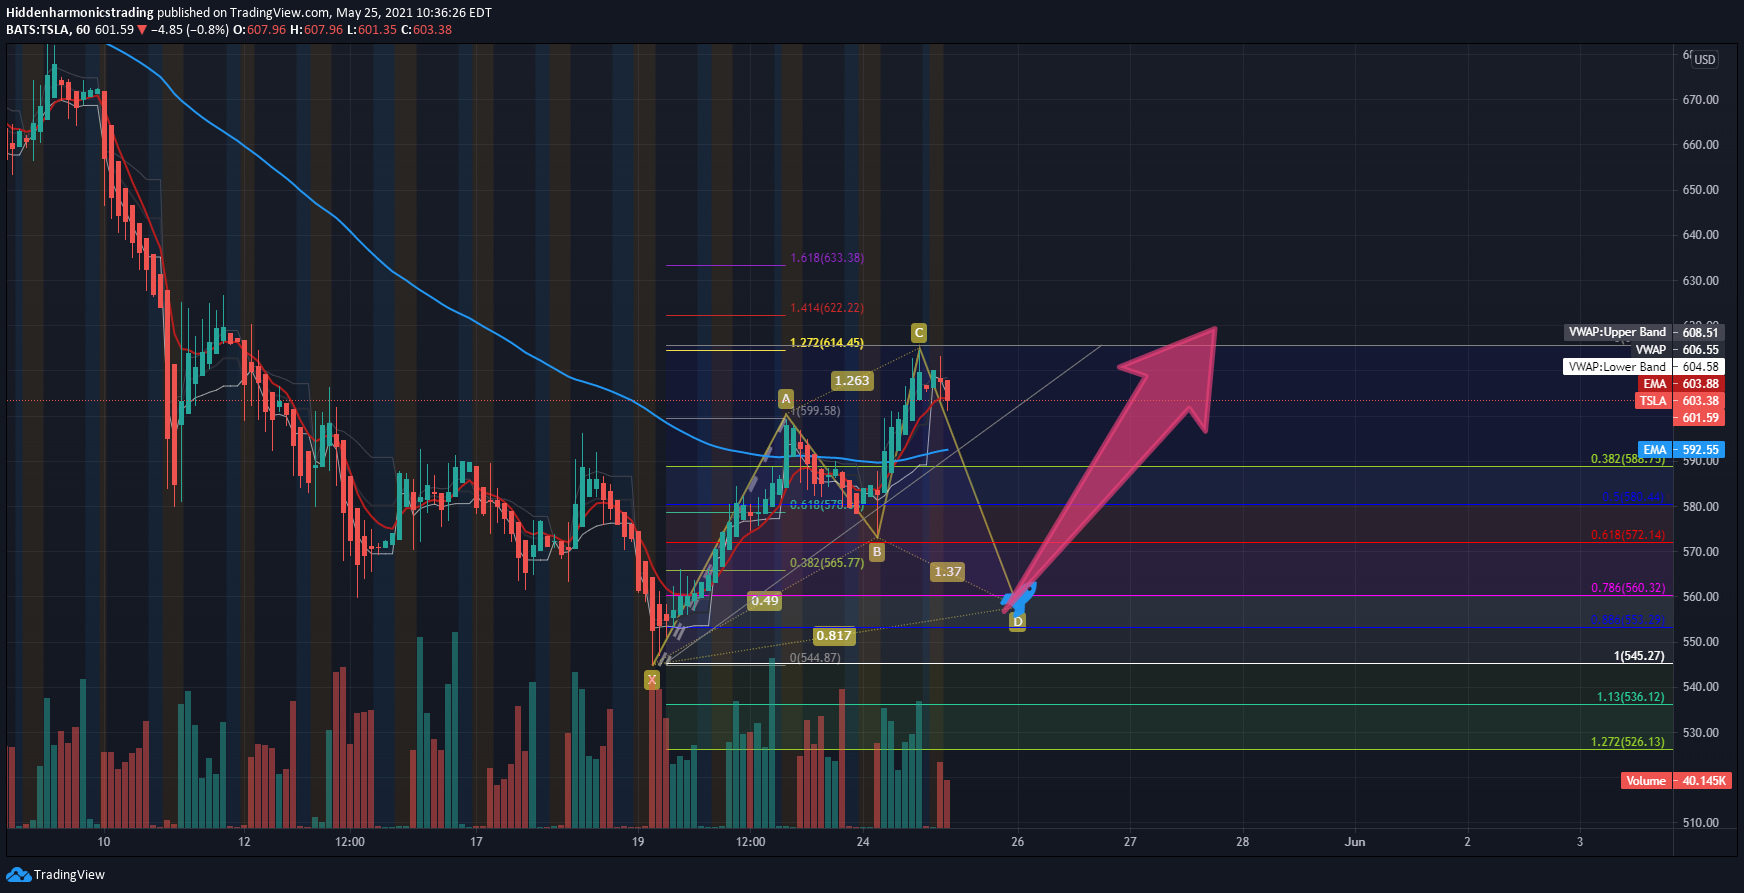Screen dimensions: 1744x893
Task: Click the 19 date label on time axis
Action: 638,842
